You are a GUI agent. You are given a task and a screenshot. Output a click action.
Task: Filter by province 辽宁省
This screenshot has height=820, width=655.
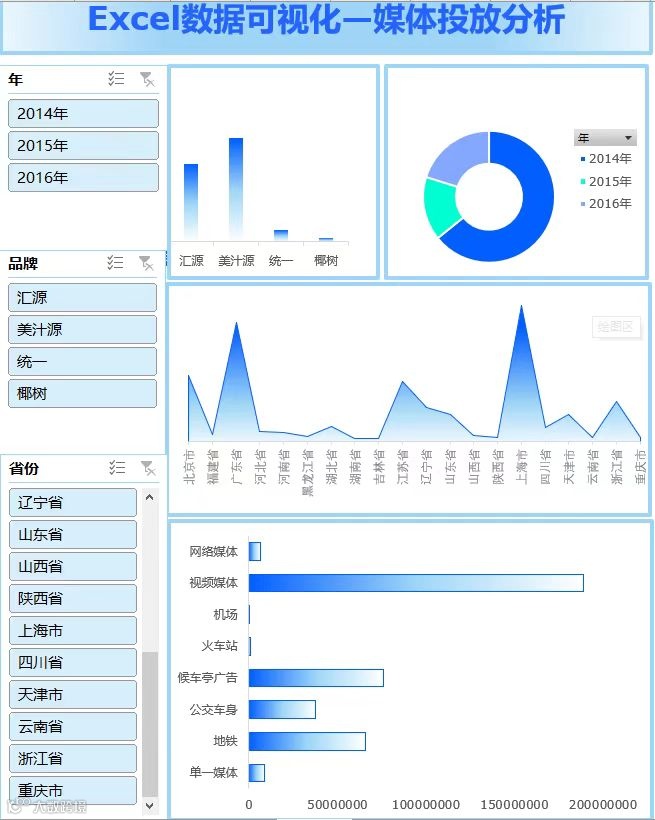pyautogui.click(x=73, y=503)
